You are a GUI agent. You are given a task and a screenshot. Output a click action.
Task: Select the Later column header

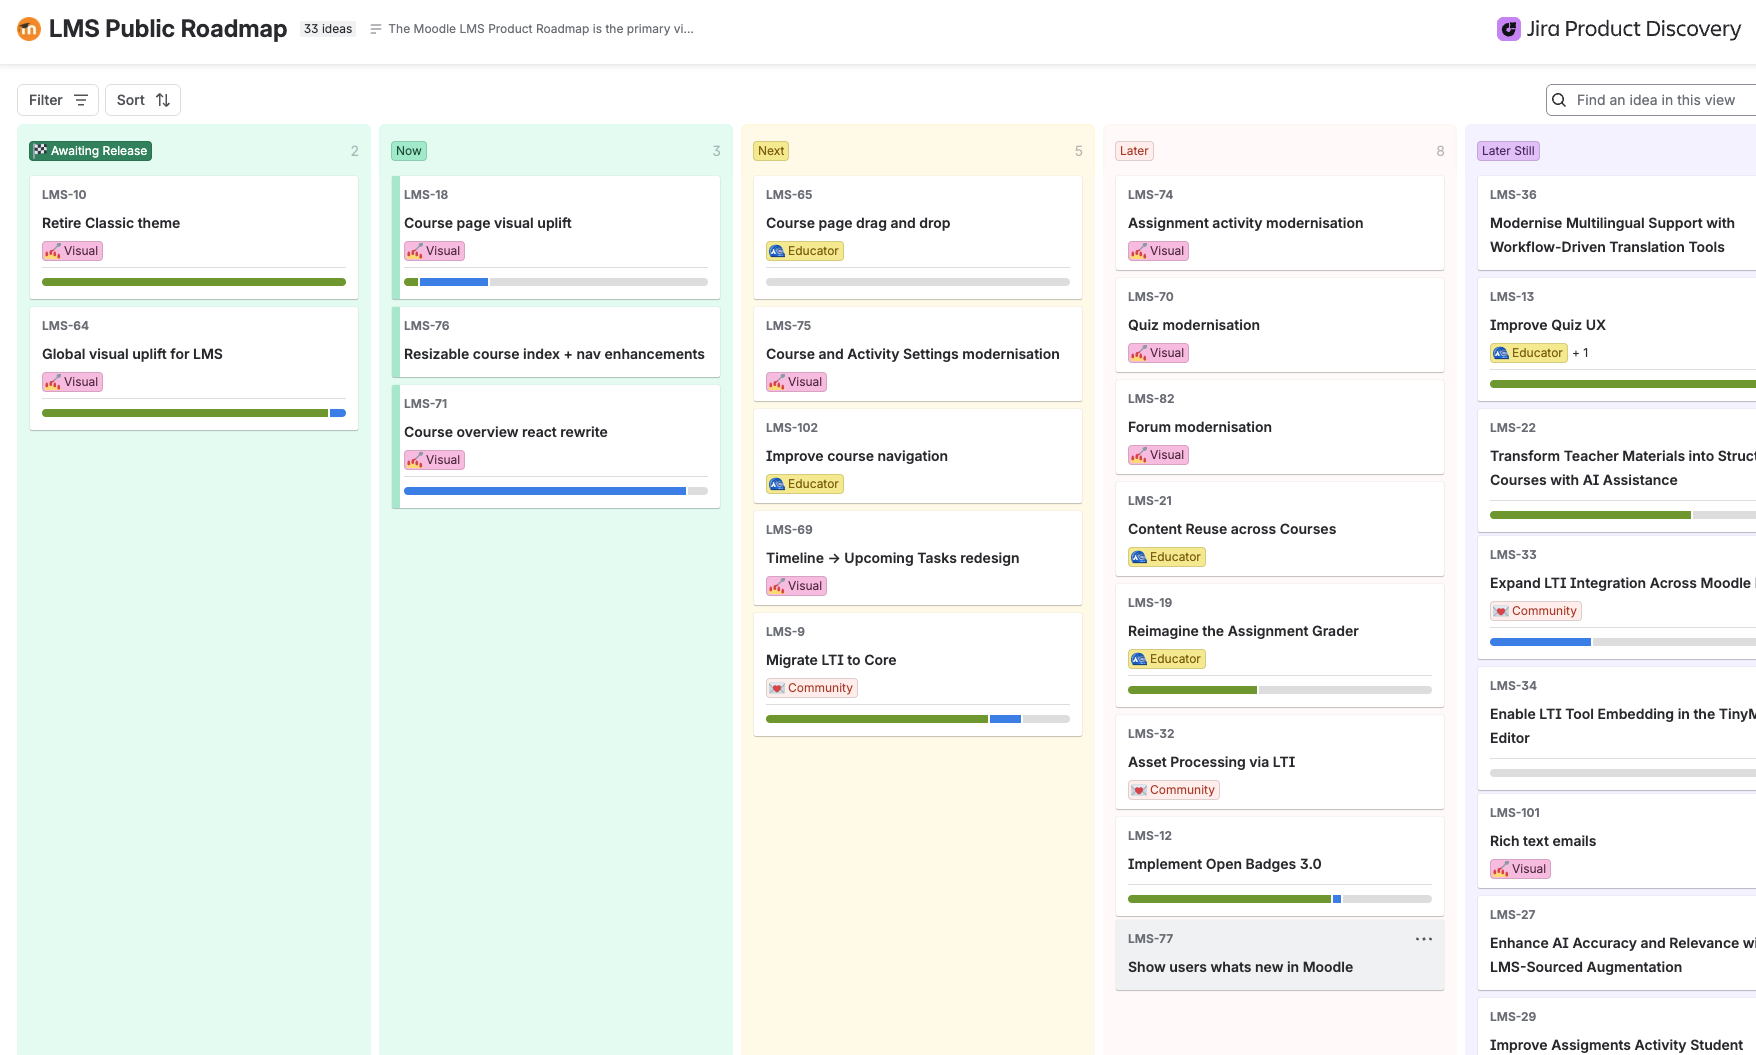(1134, 151)
